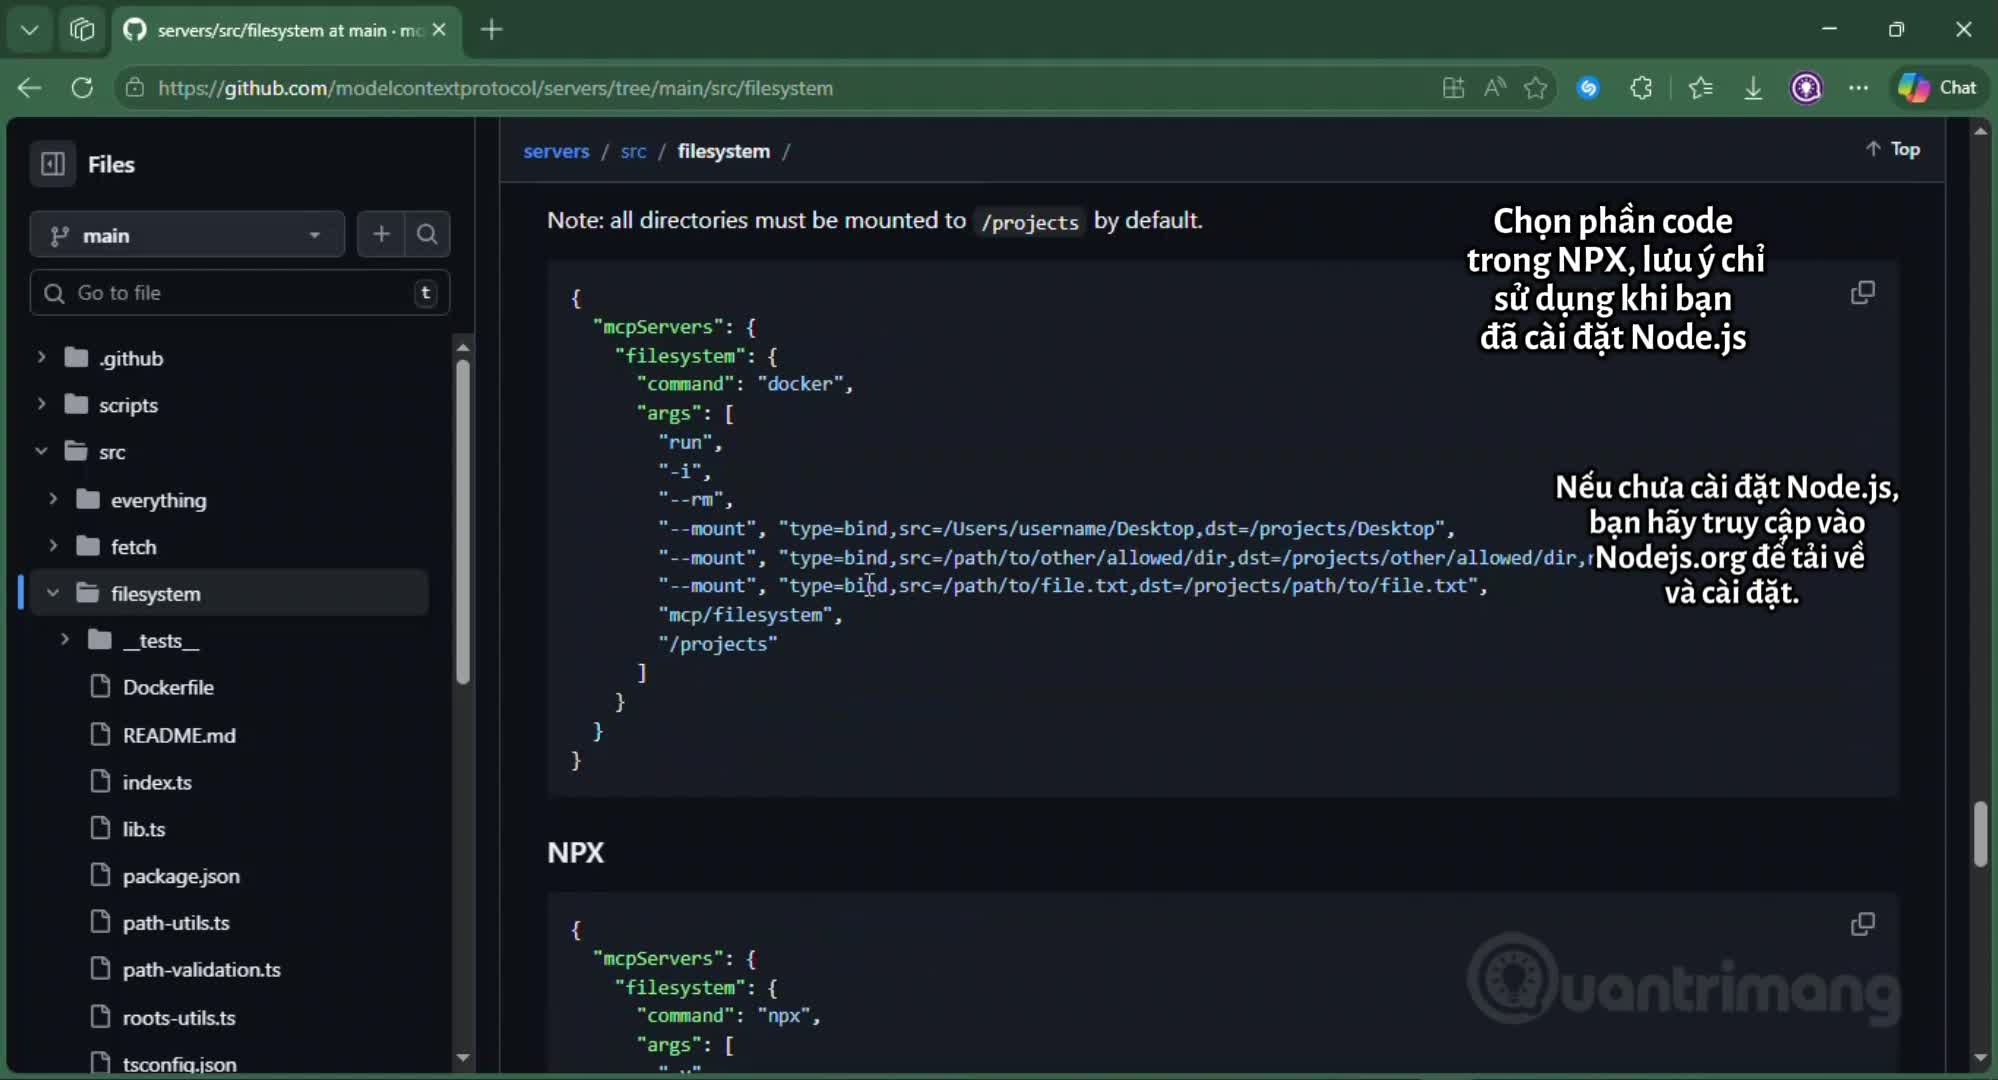Select the servers/src/filesystem browser tab
Screen dimensions: 1998x1080
click(x=287, y=30)
